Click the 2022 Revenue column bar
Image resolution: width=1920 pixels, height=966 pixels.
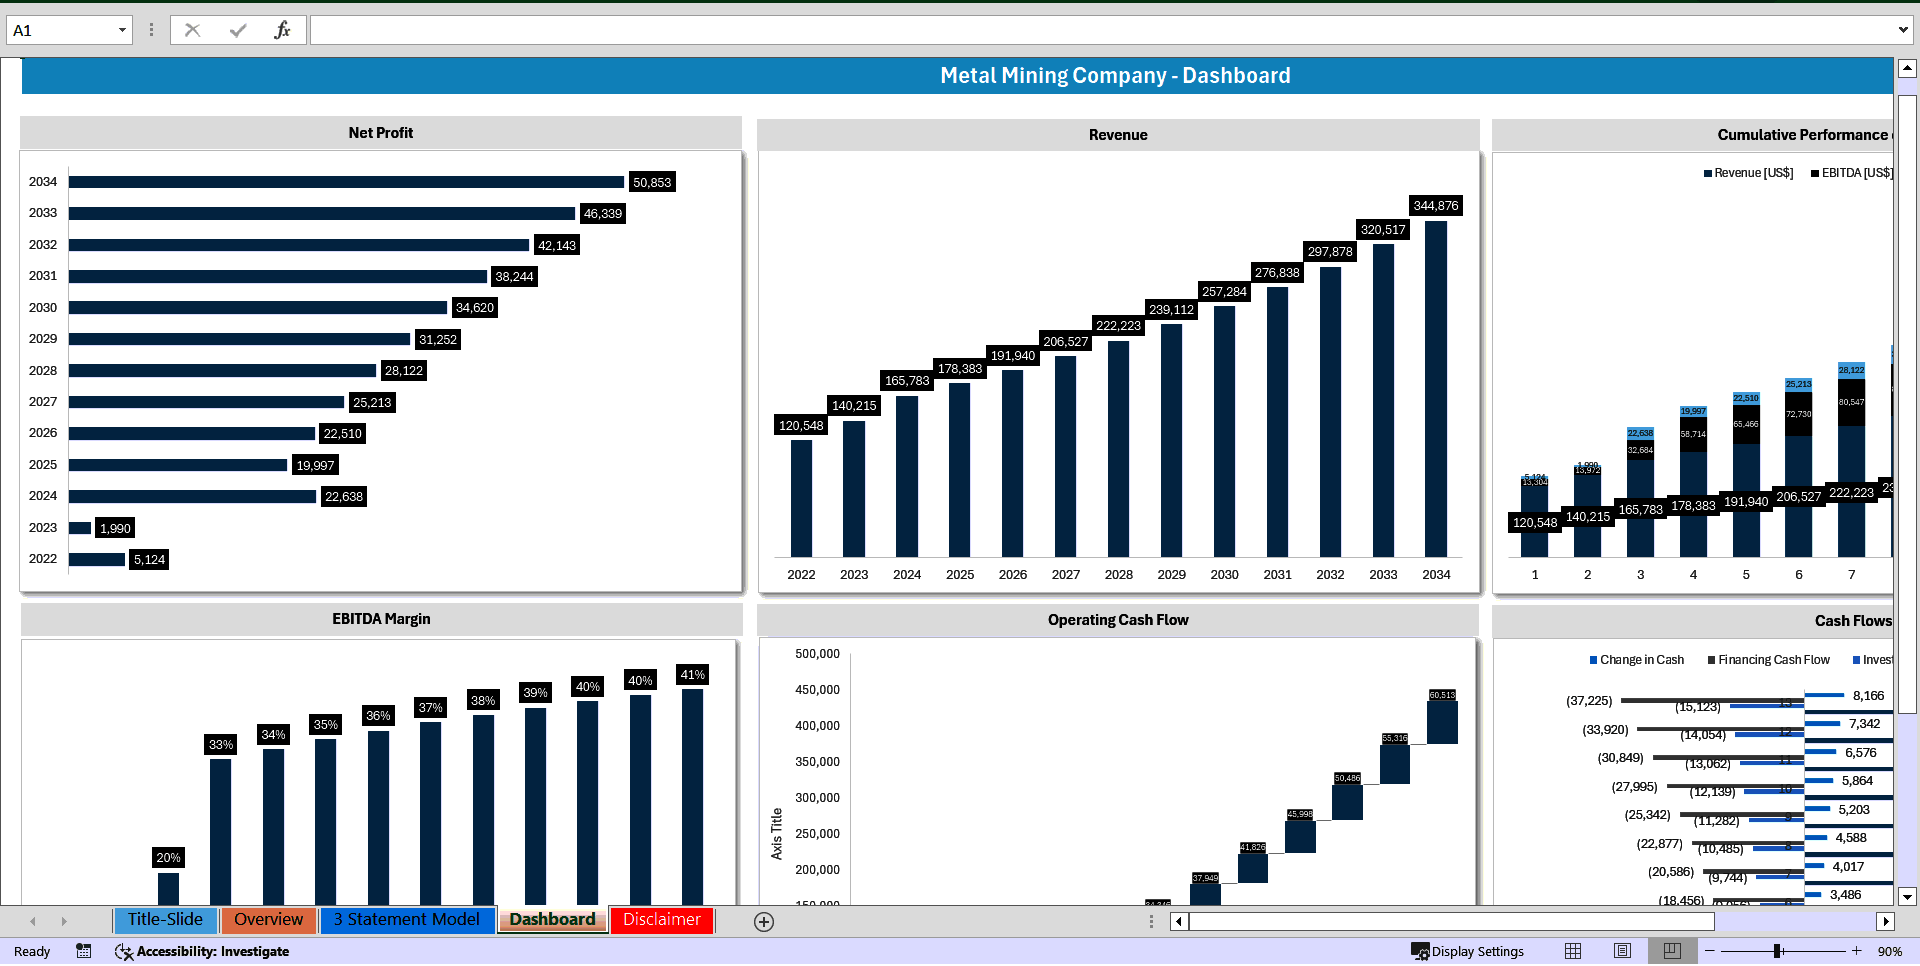[x=801, y=498]
